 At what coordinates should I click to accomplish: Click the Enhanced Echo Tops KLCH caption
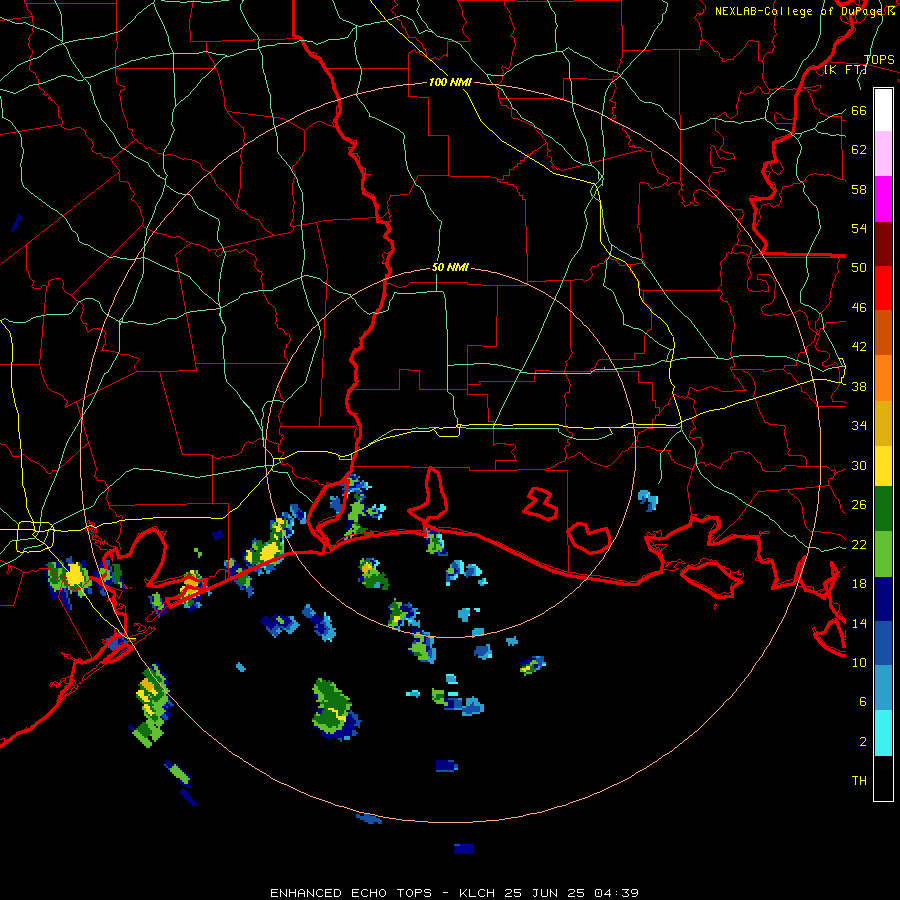coord(454,893)
